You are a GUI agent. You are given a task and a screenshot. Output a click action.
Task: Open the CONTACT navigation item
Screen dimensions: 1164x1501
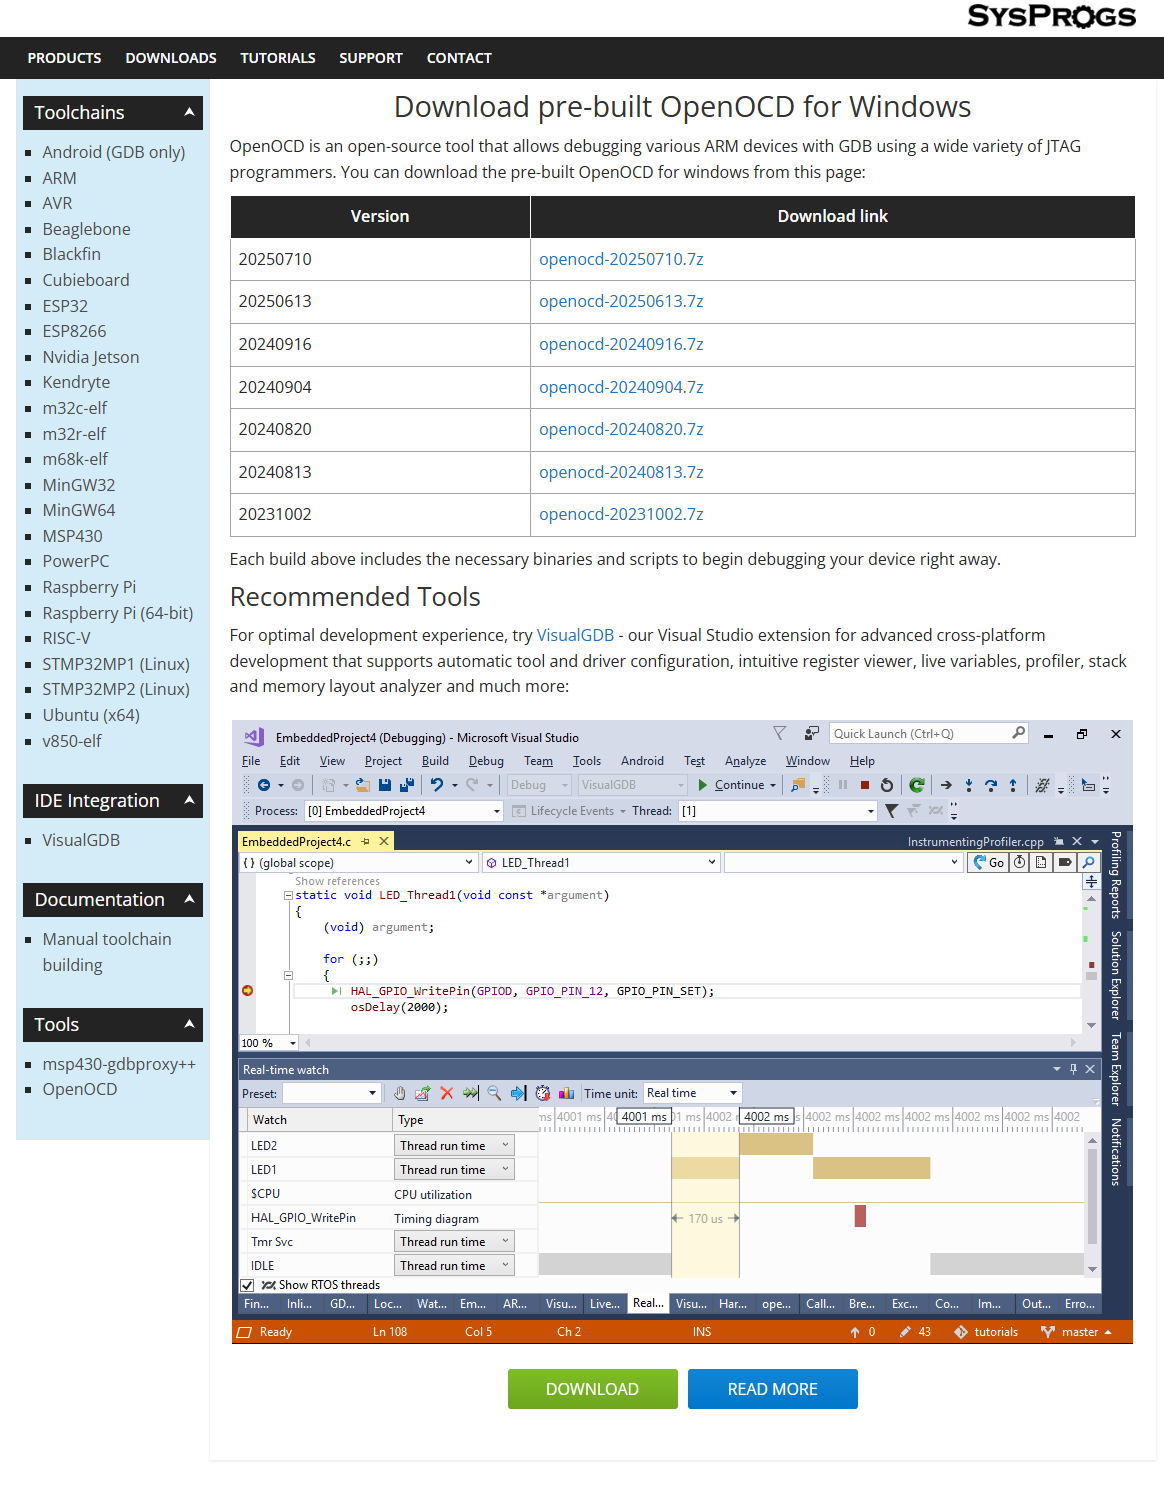coord(459,58)
